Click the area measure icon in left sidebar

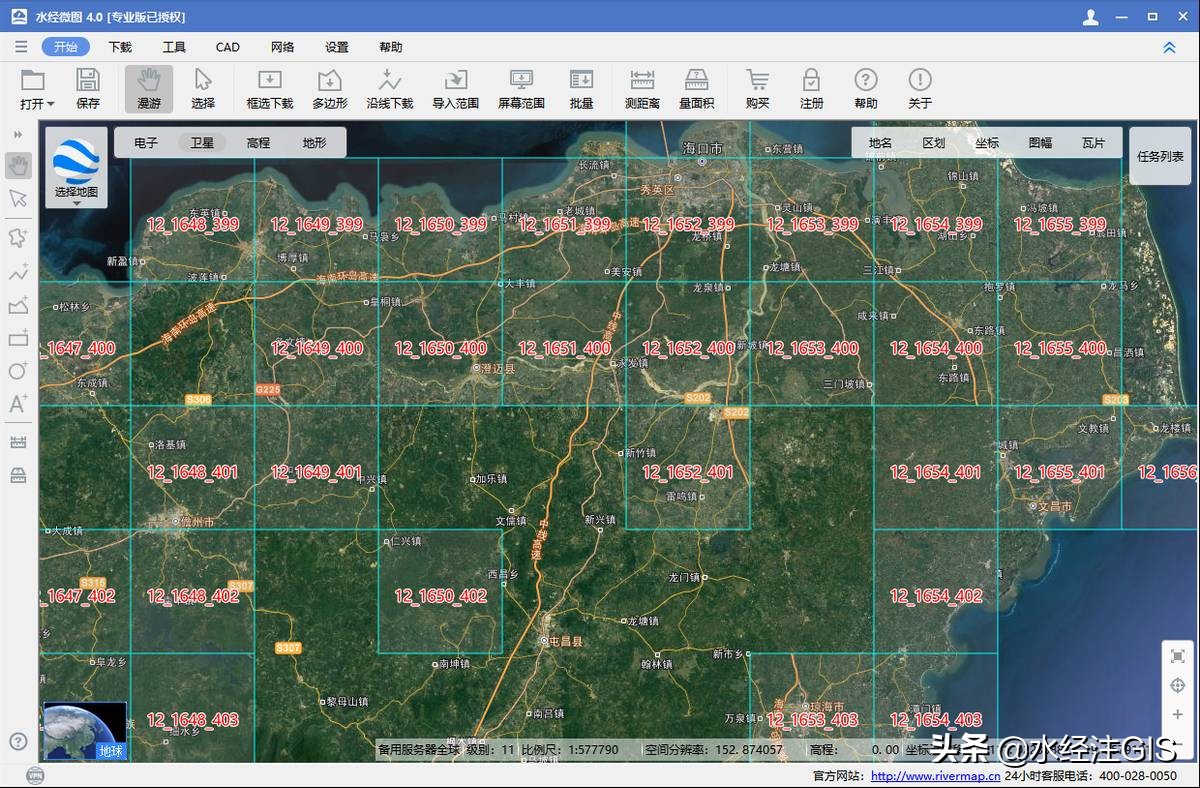[18, 475]
